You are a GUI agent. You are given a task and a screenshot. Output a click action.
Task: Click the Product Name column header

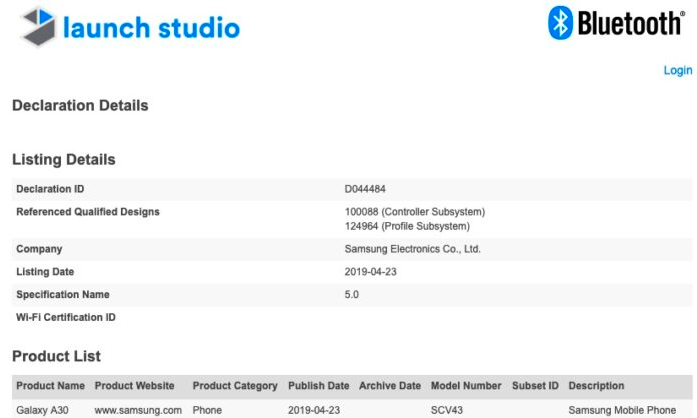coord(50,386)
